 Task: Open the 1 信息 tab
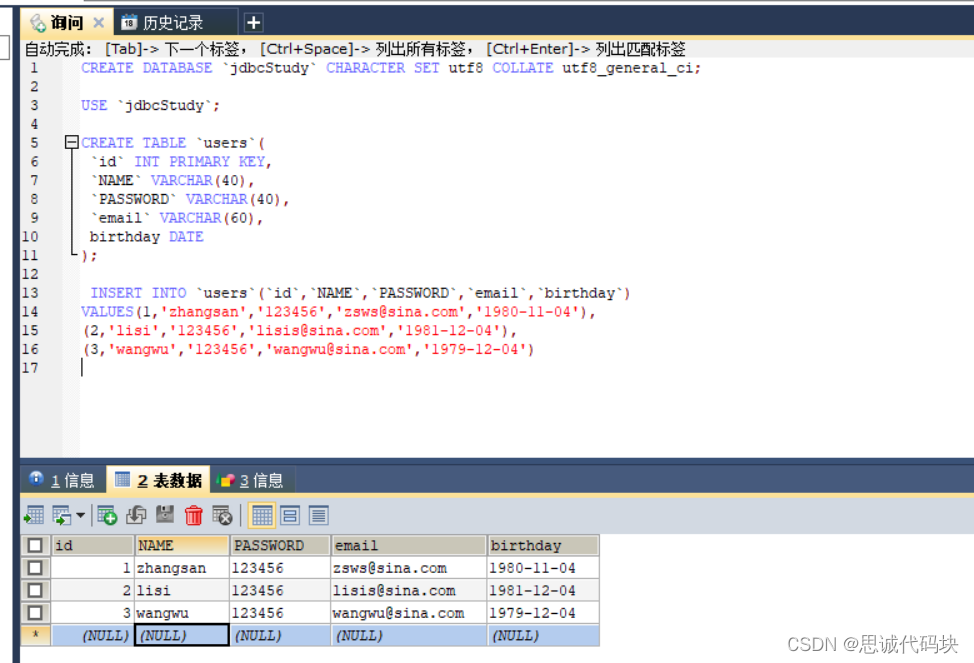[63, 480]
